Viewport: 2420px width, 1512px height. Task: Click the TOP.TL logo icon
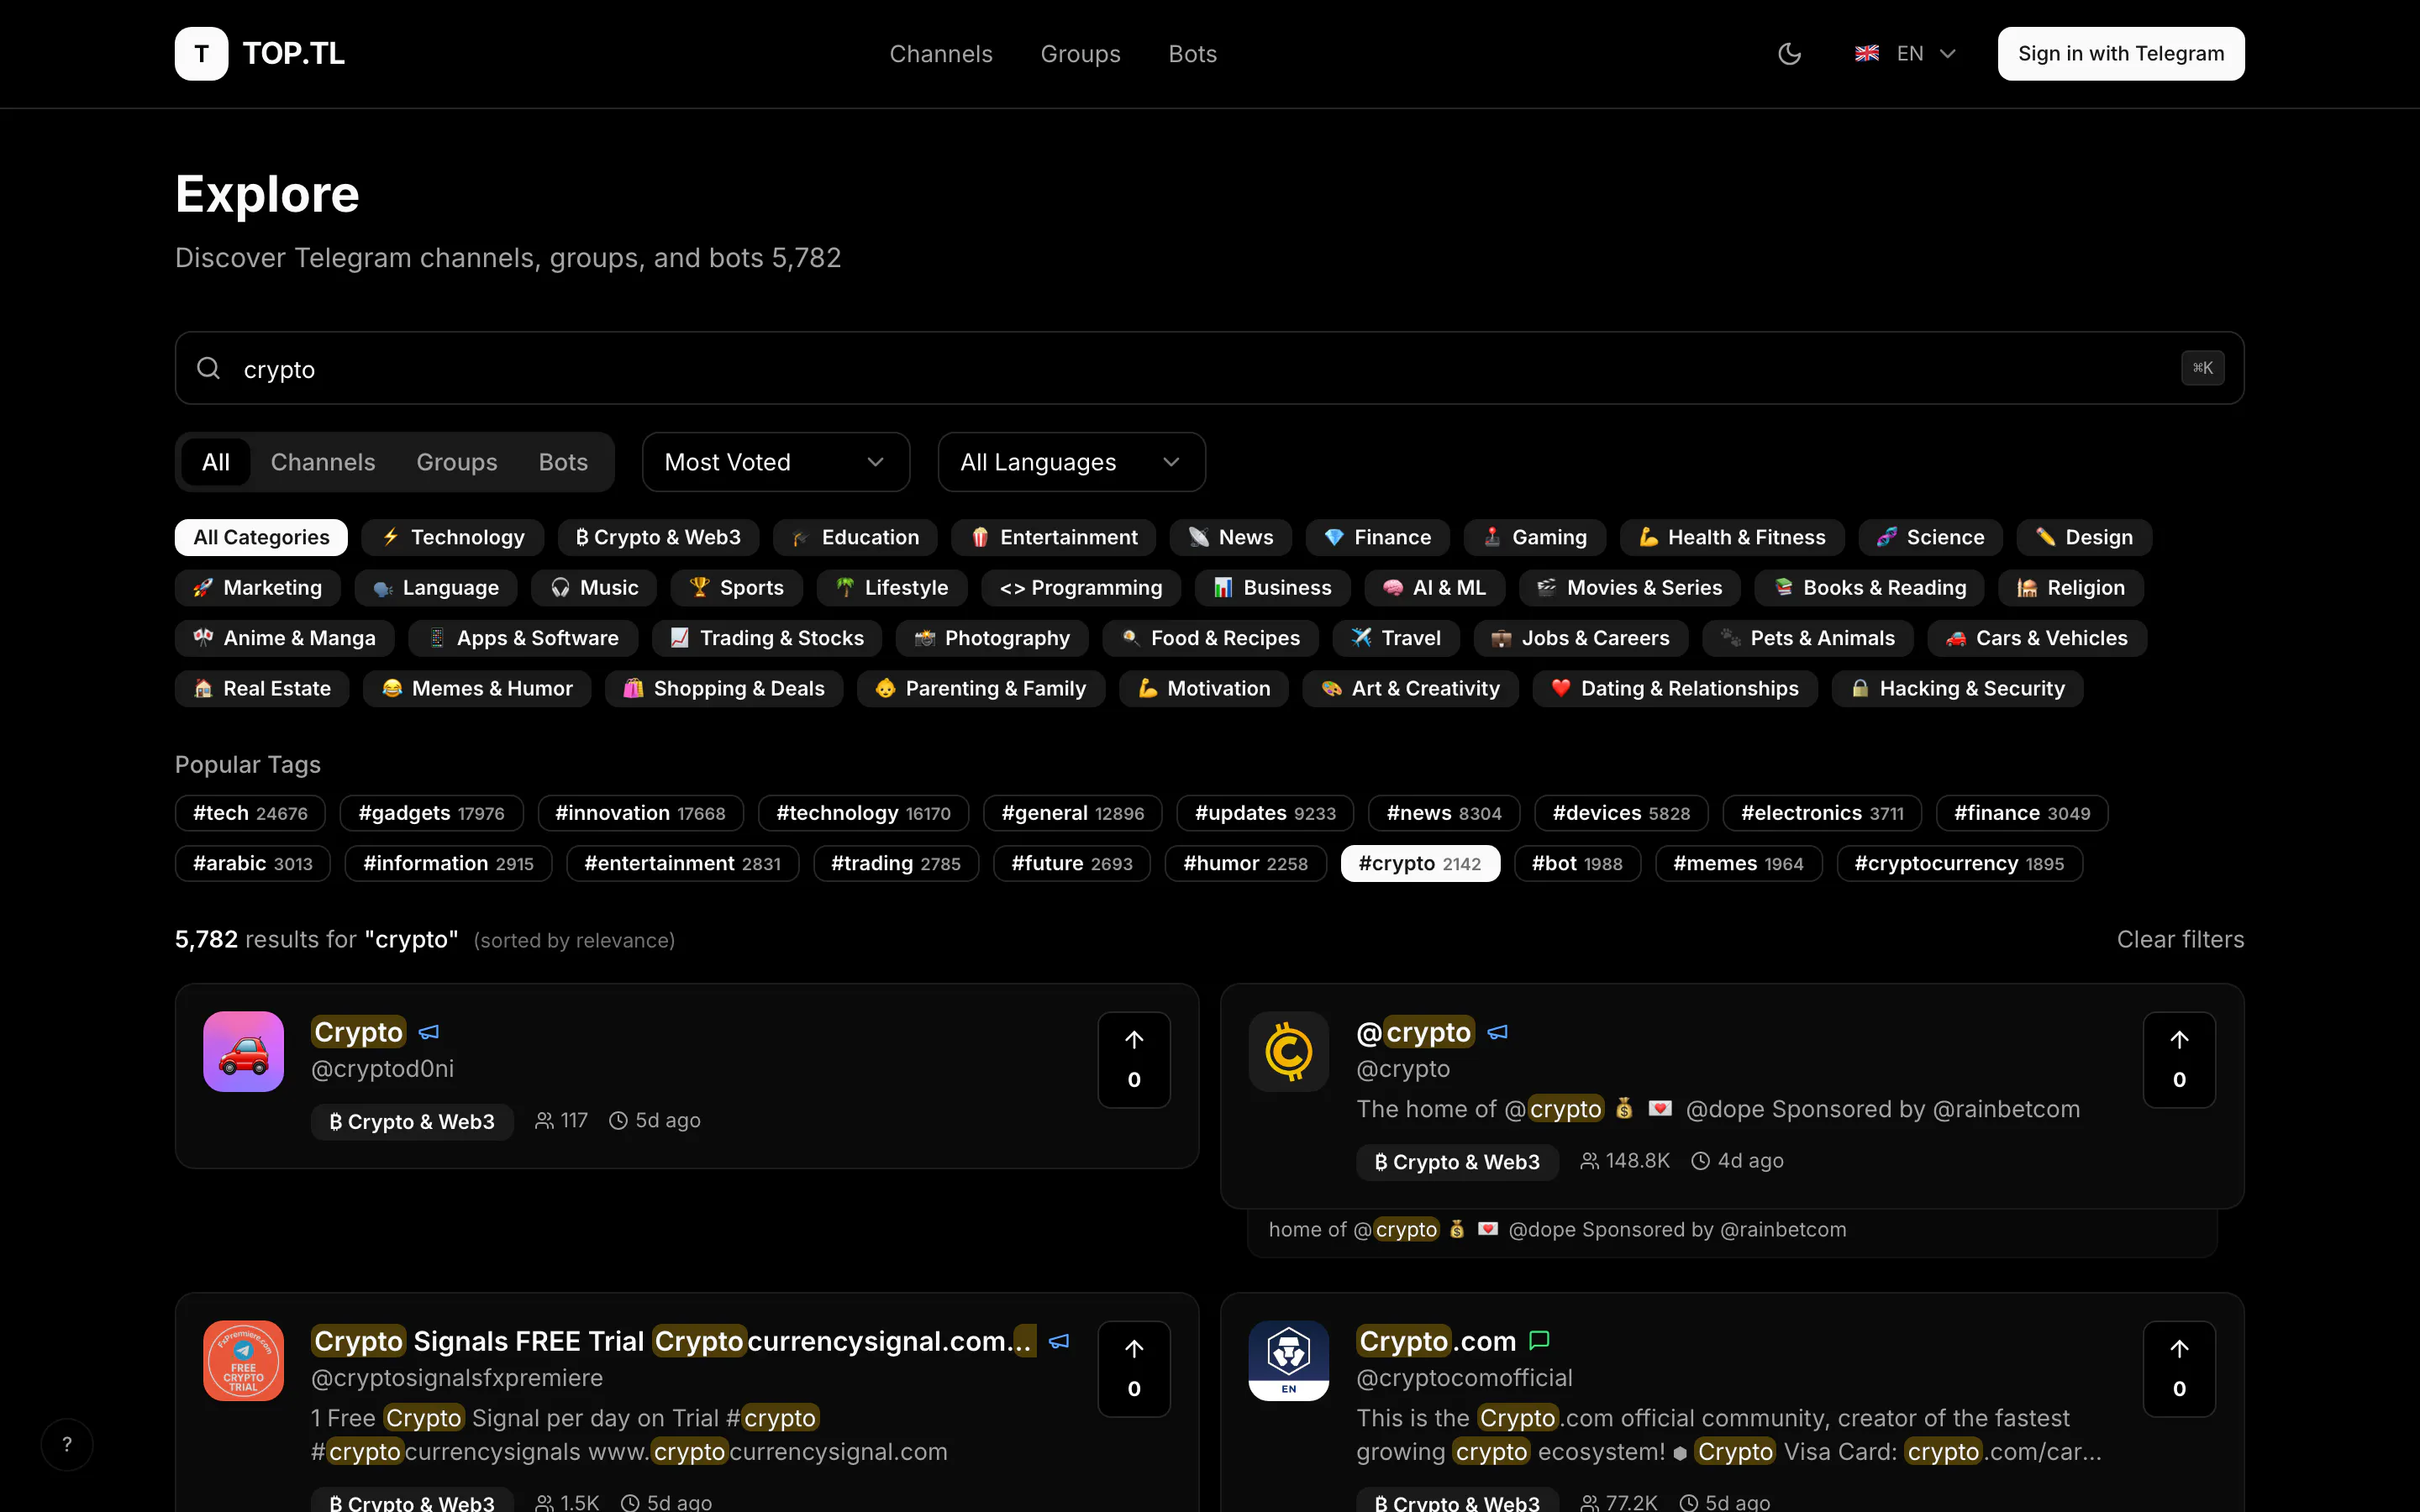click(x=201, y=54)
